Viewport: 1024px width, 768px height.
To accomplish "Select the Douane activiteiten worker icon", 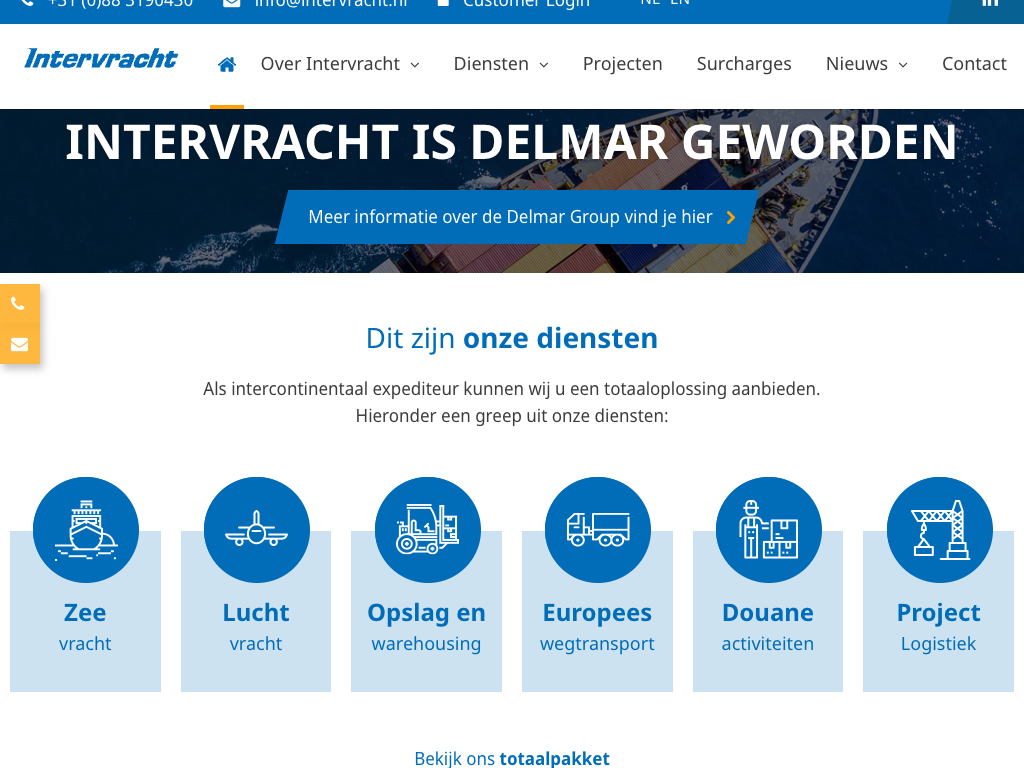I will 768,530.
